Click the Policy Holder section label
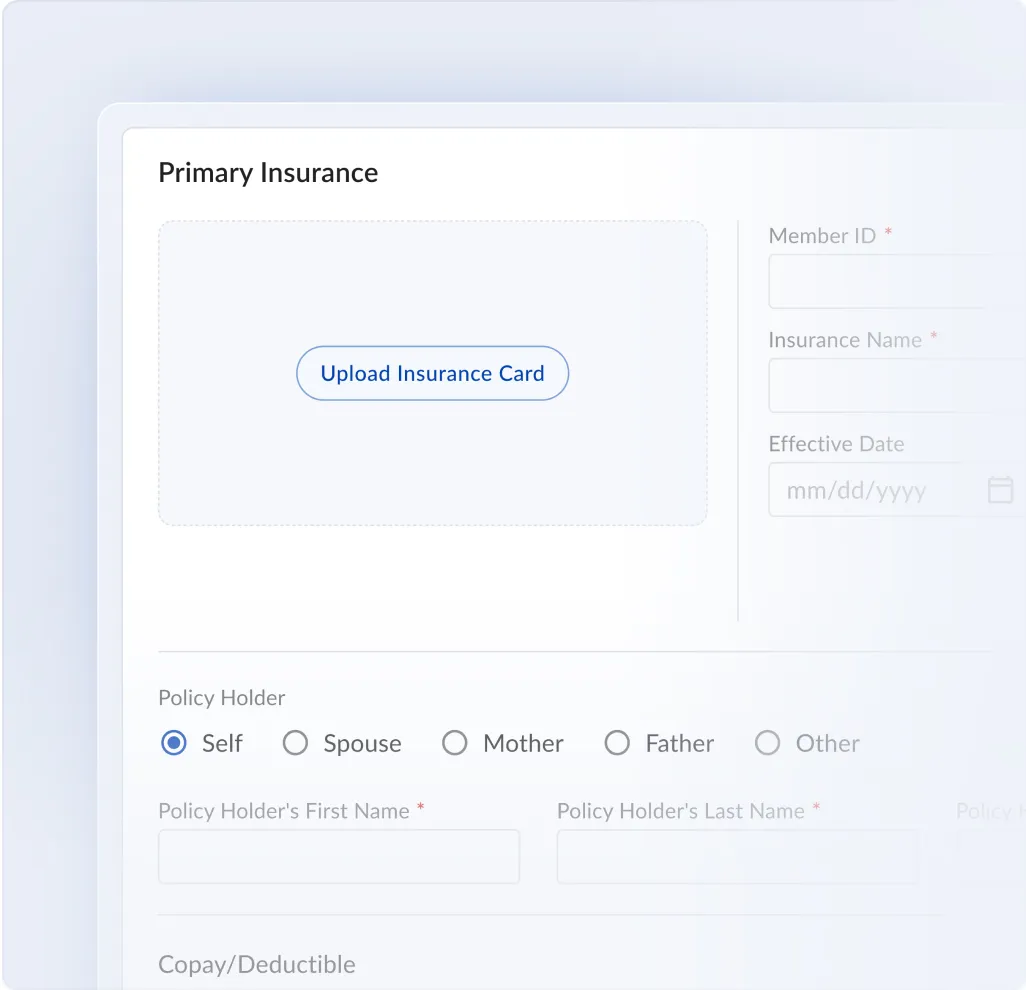 pyautogui.click(x=222, y=698)
